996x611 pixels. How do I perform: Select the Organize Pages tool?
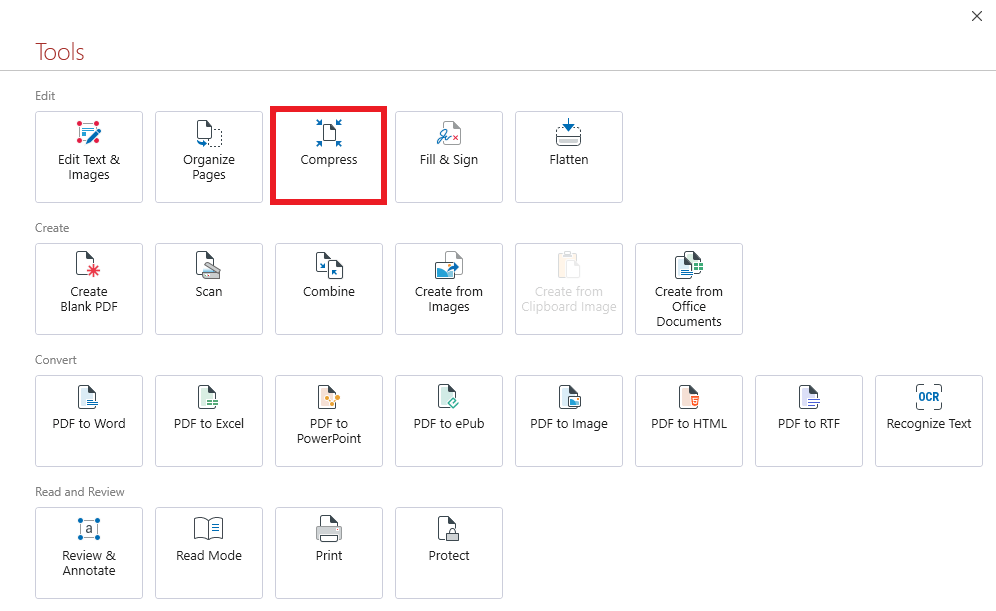point(209,157)
